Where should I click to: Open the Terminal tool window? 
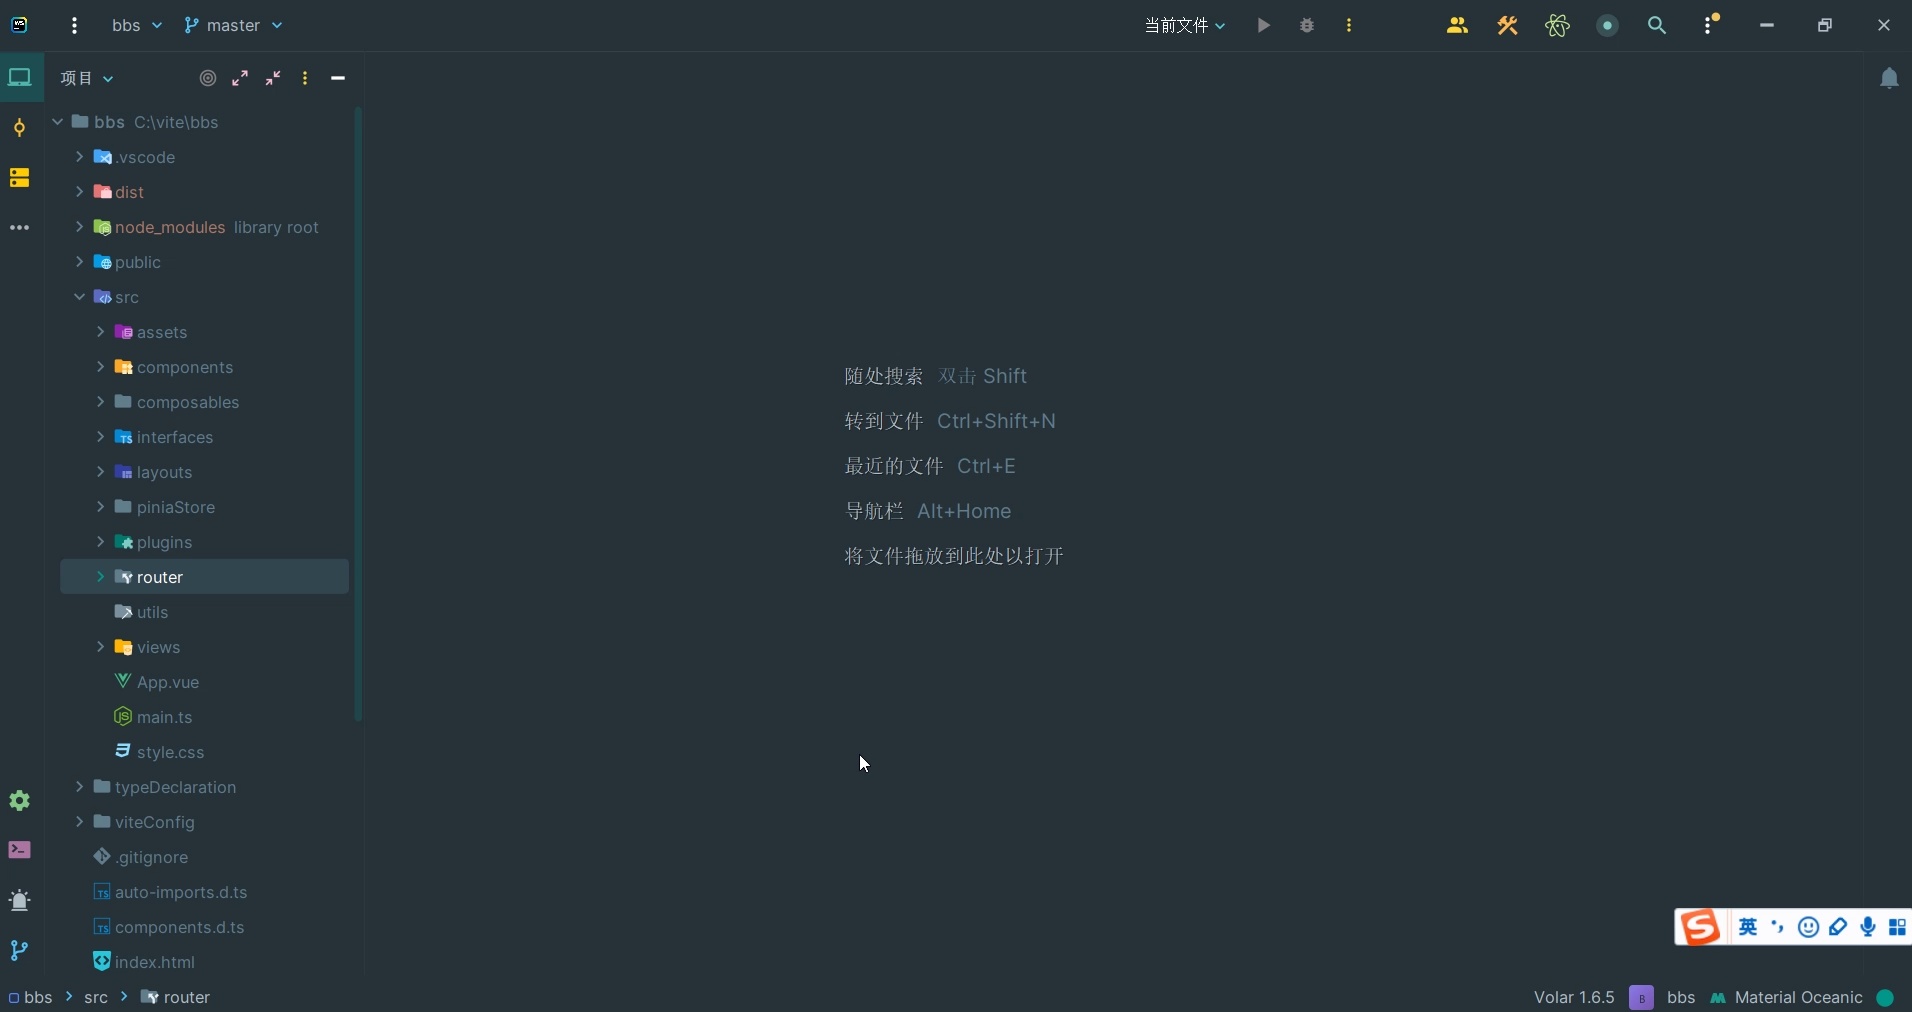pyautogui.click(x=19, y=851)
